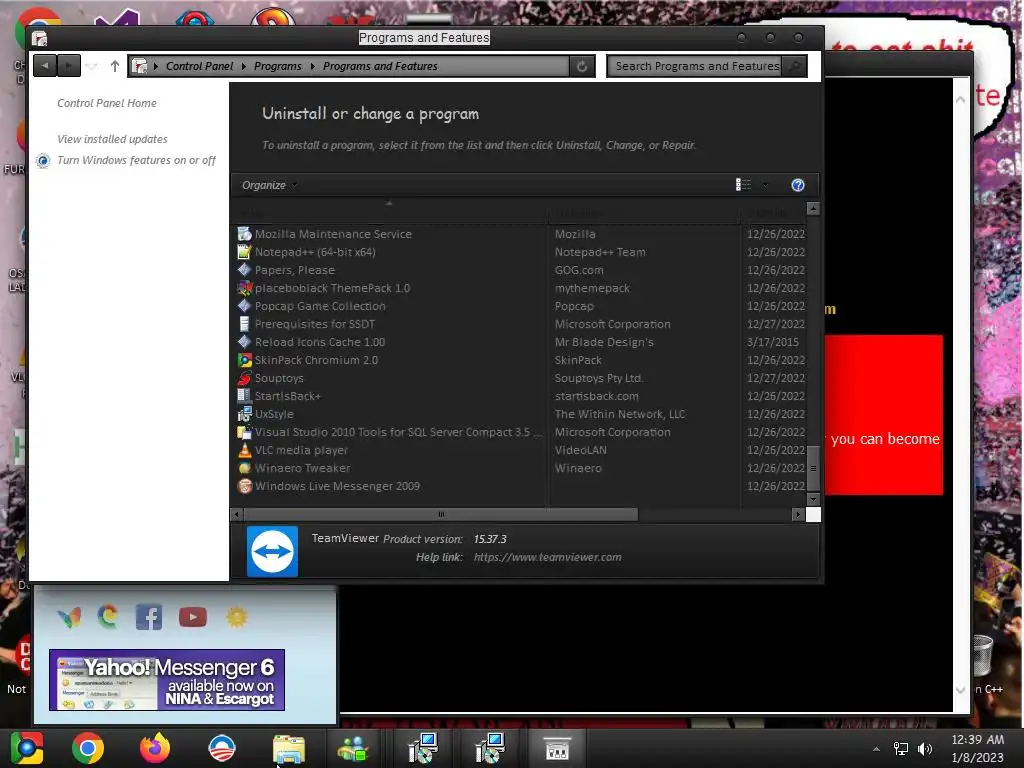Select Reload Icons Cache 1.00 entry
The height and width of the screenshot is (768, 1024).
pos(320,342)
